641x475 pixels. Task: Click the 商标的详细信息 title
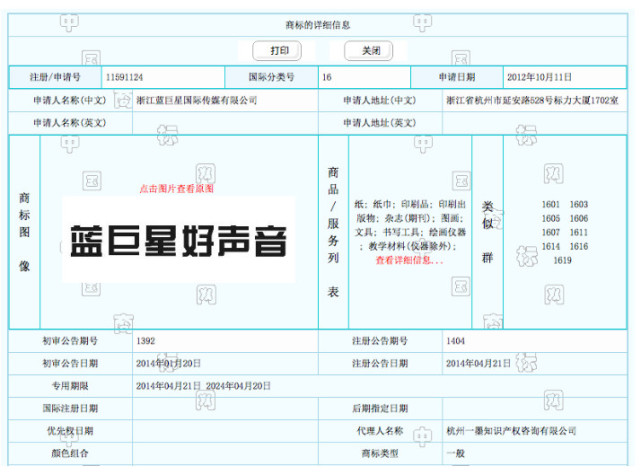pyautogui.click(x=318, y=25)
